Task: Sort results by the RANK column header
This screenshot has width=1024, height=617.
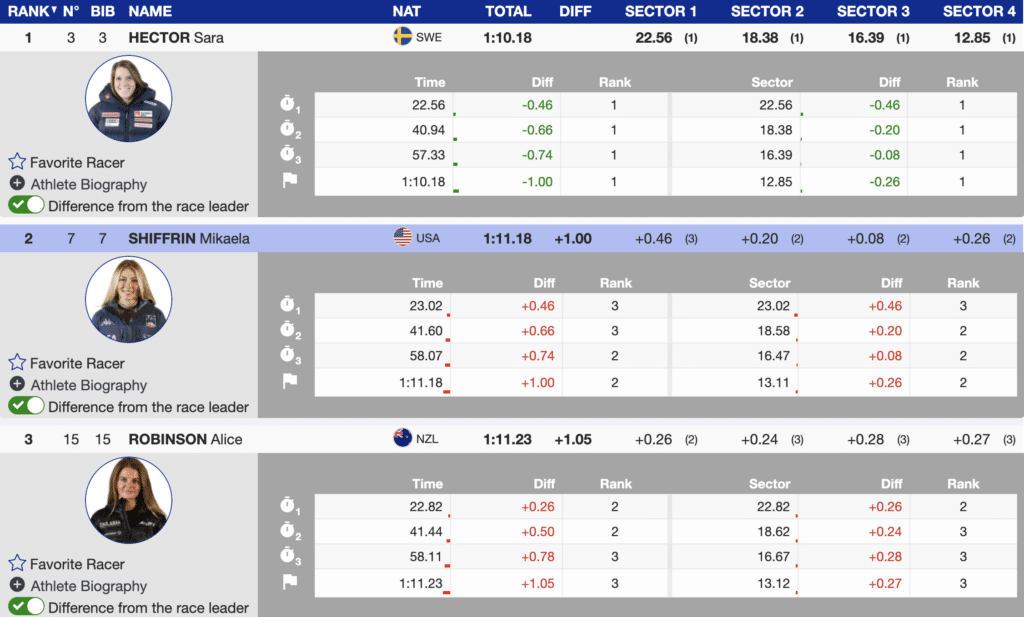Action: click(x=27, y=11)
